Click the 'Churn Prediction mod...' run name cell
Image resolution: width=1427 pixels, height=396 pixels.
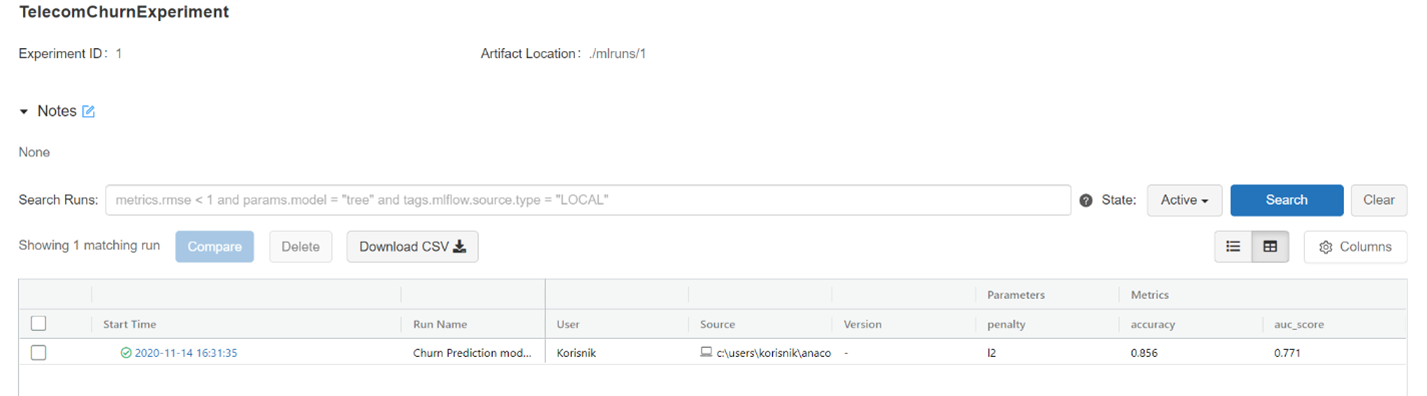(473, 353)
